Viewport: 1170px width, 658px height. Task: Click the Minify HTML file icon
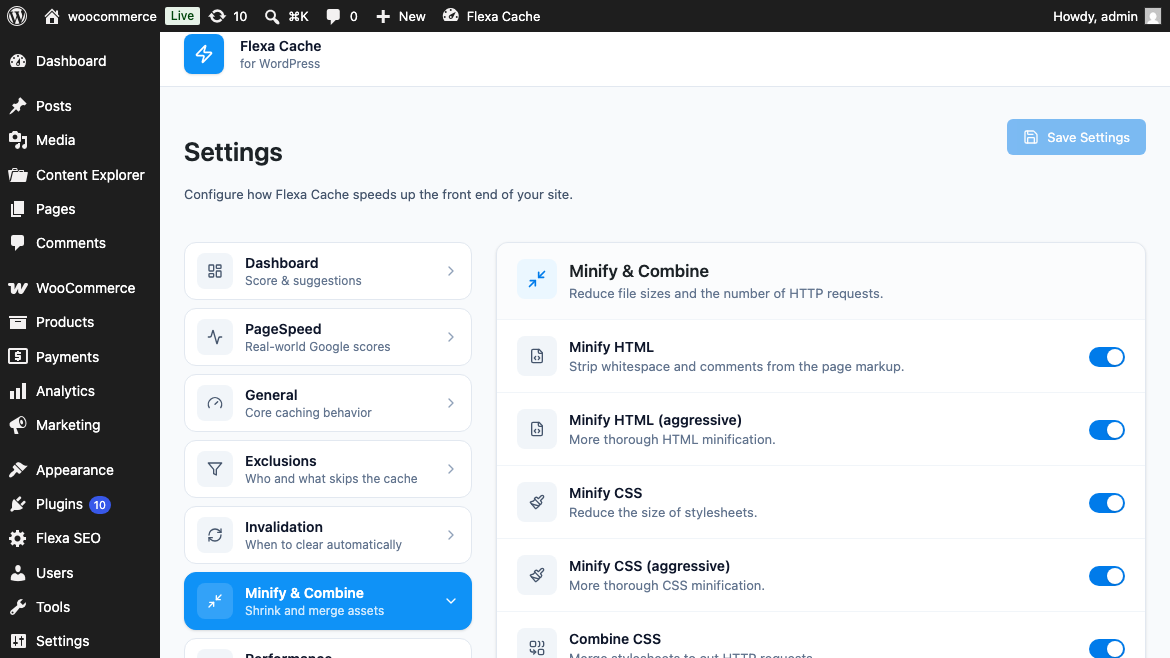[536, 357]
